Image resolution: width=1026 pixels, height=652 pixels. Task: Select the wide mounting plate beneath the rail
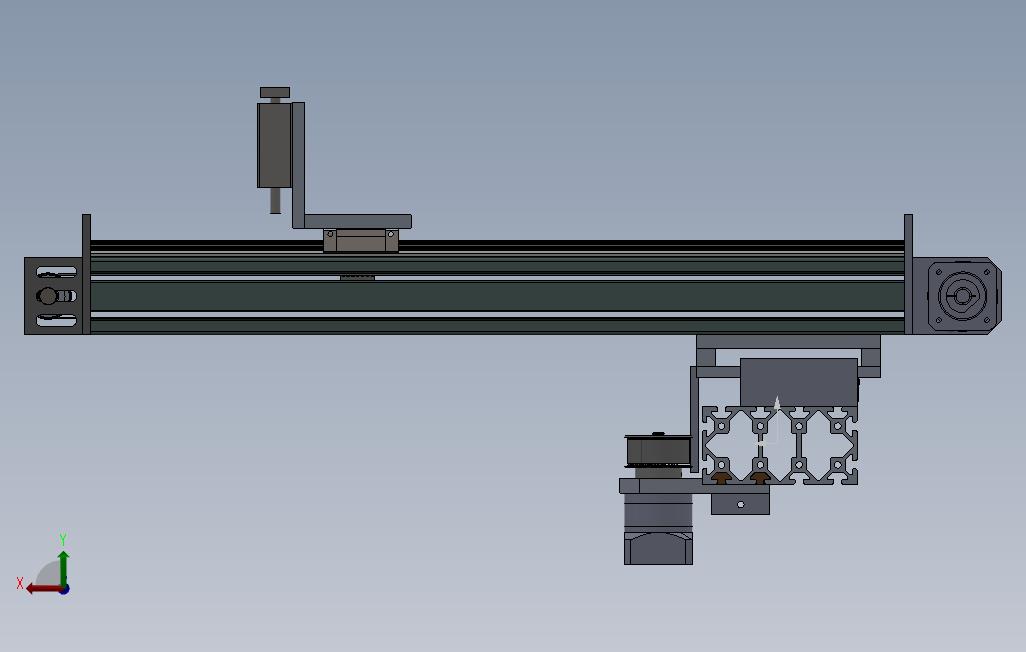click(788, 341)
